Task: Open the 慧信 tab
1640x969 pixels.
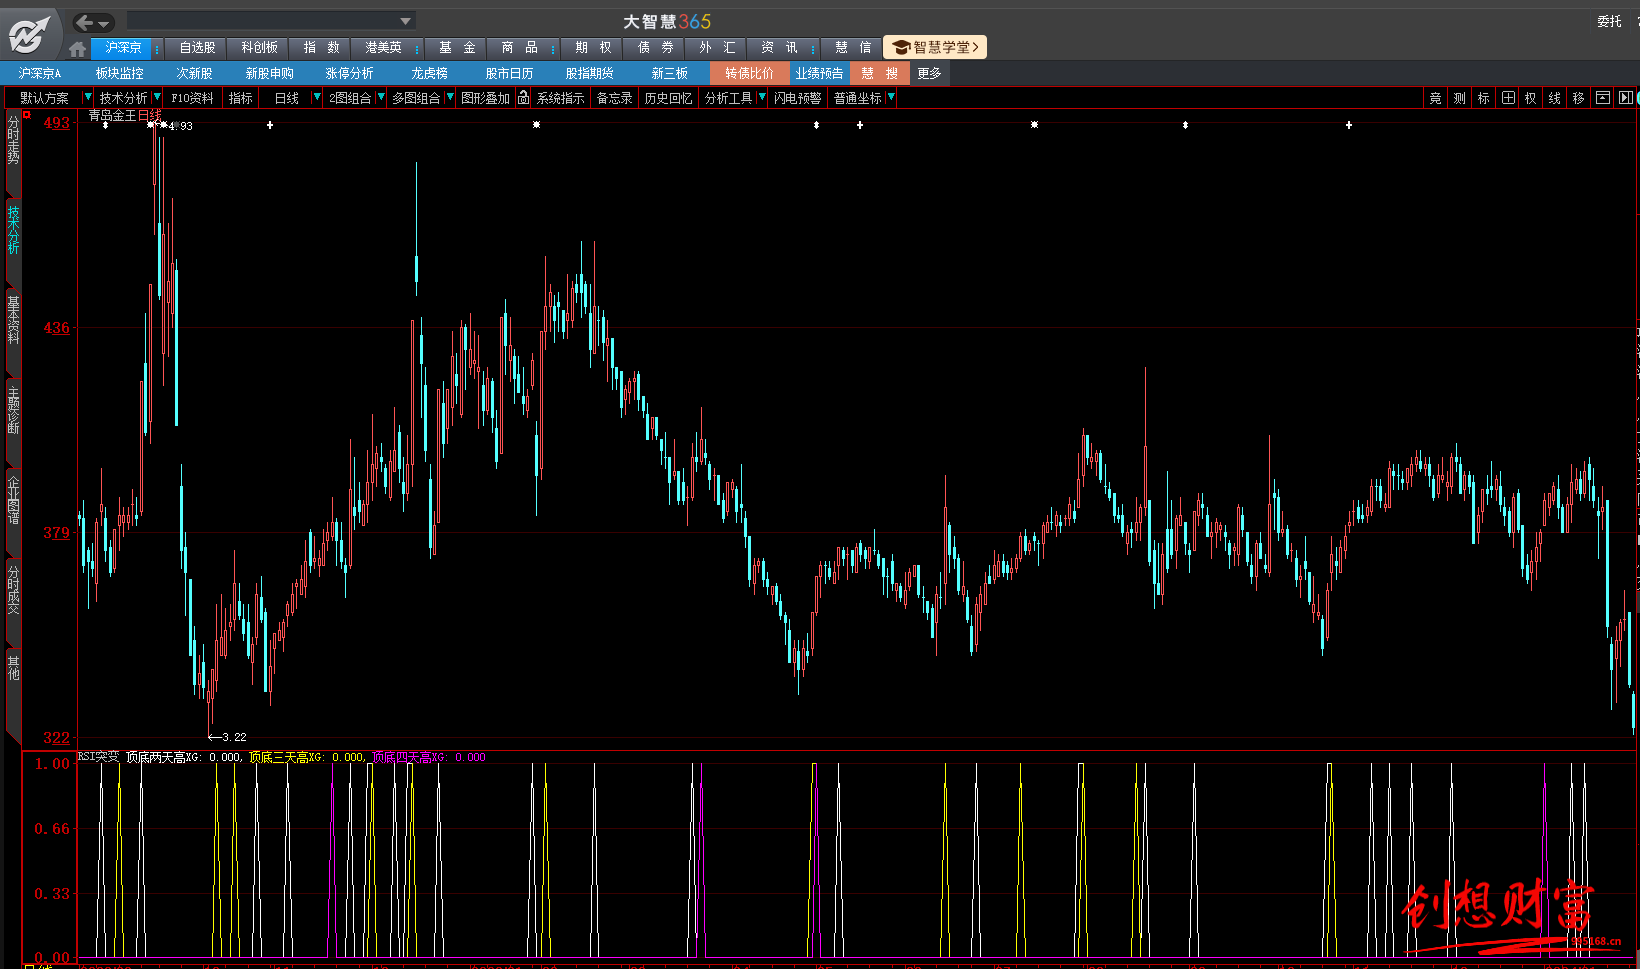Action: pos(853,47)
